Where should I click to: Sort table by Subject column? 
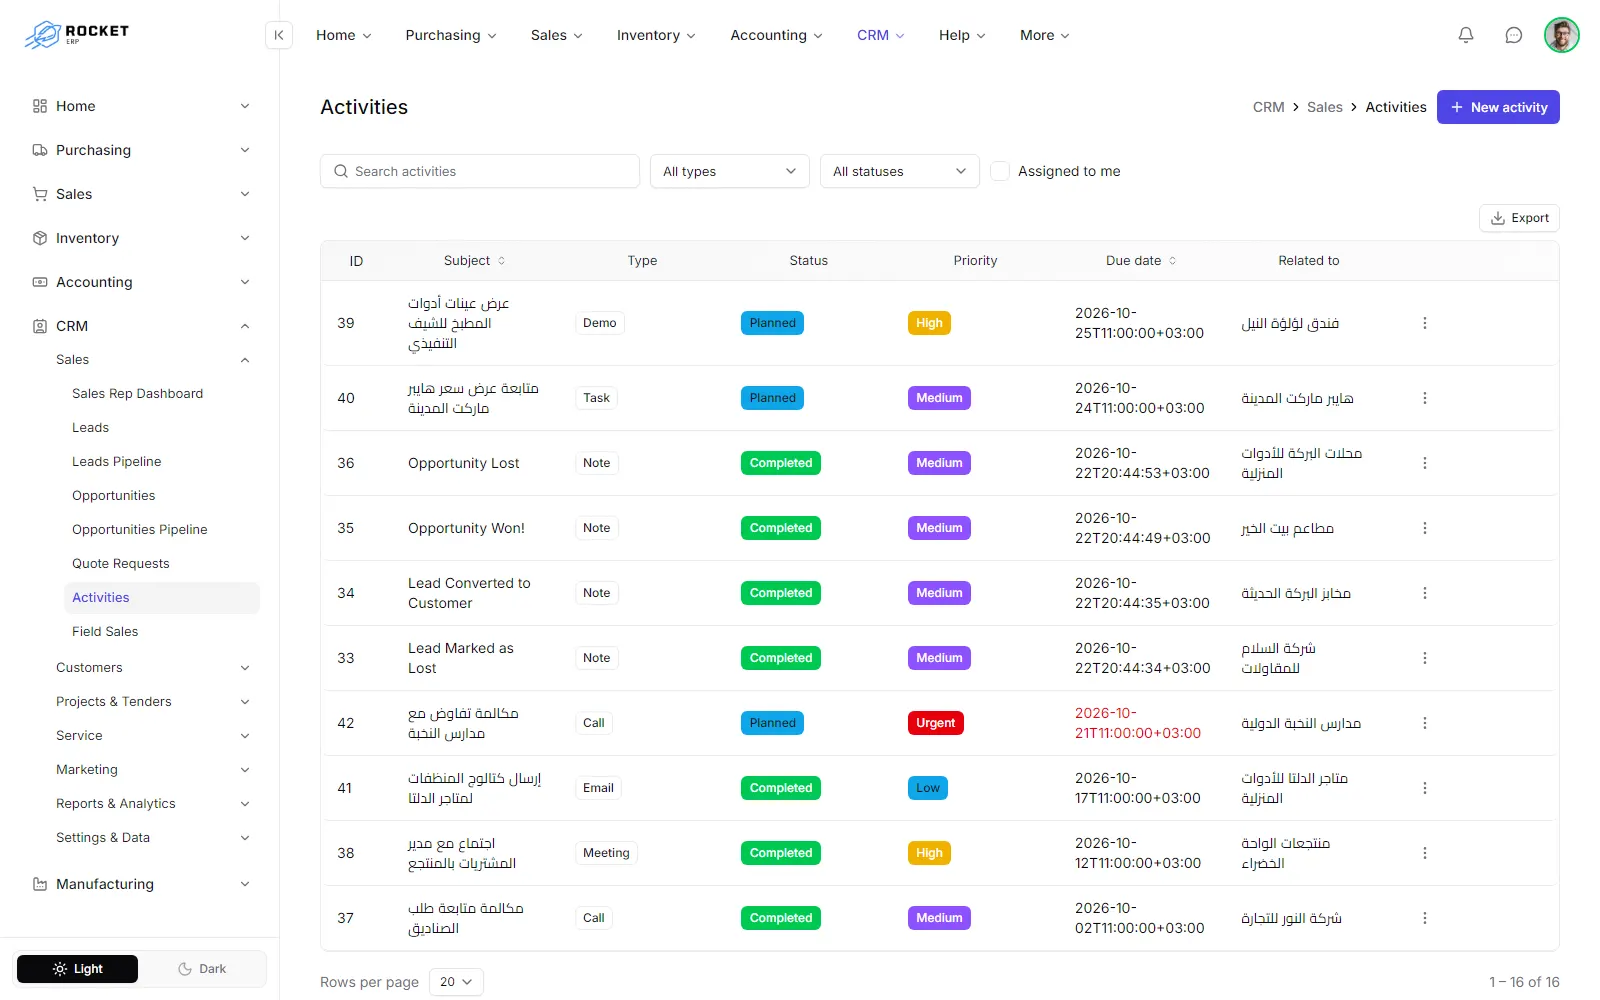point(474,261)
